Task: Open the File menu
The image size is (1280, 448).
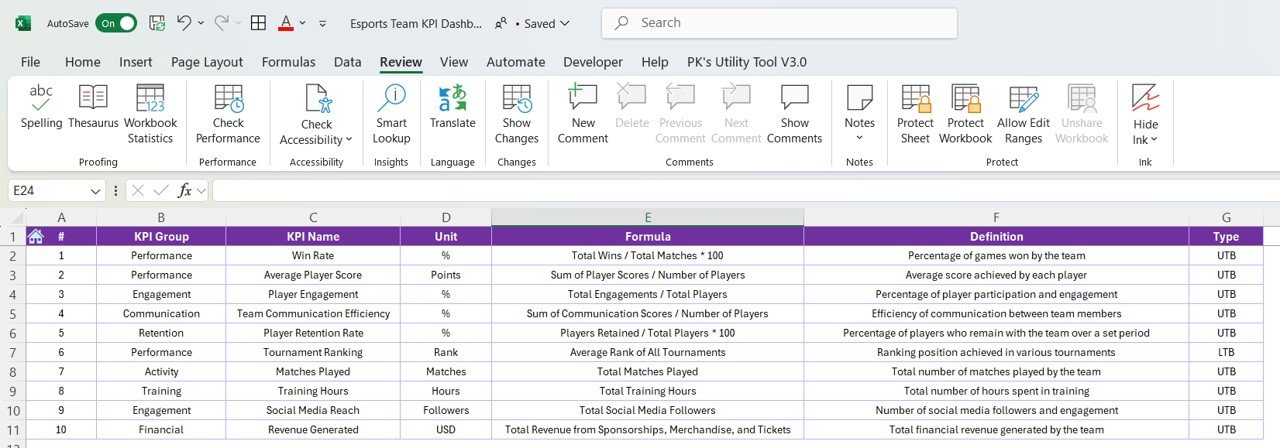Action: (x=31, y=62)
